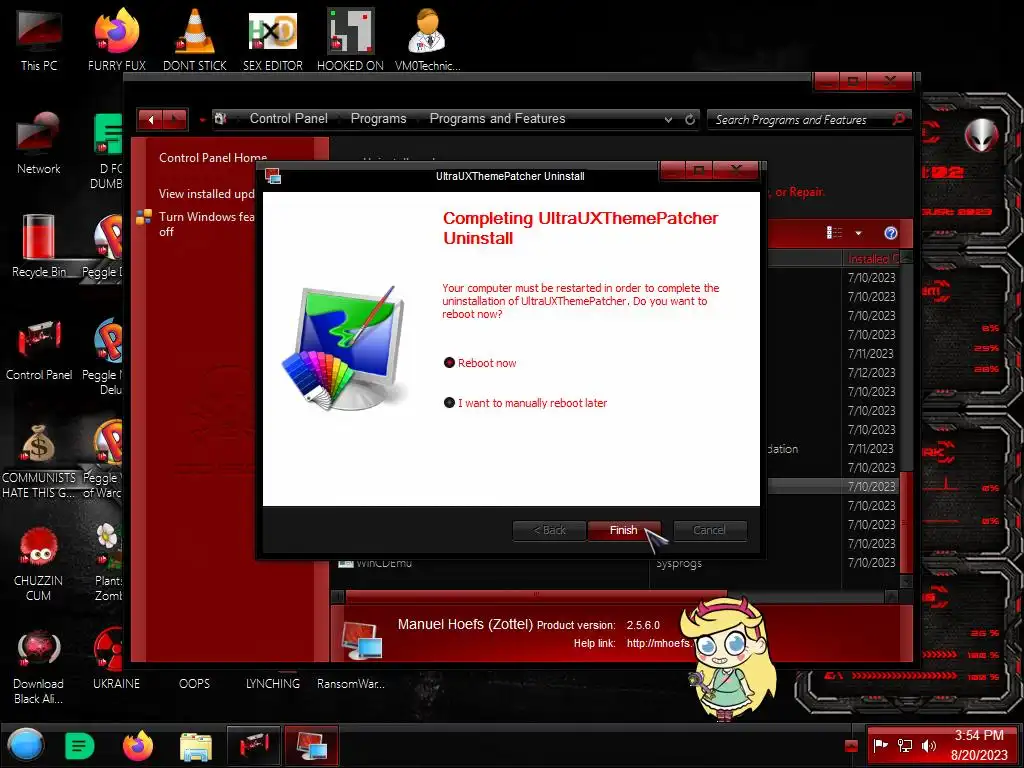Click the horizontal scrollbar of programs list
This screenshot has width=1024, height=768.
click(536, 596)
